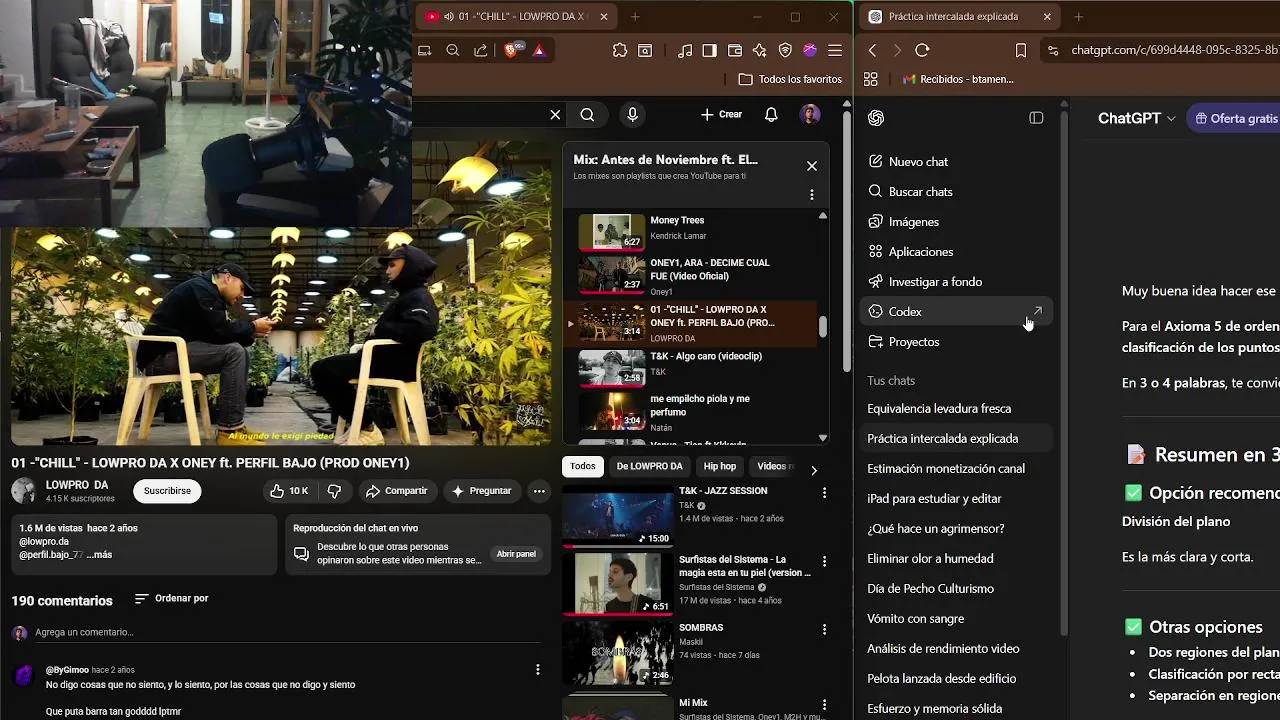This screenshot has width=1280, height=720.
Task: Click the 'Suscribirse' button
Action: point(167,491)
